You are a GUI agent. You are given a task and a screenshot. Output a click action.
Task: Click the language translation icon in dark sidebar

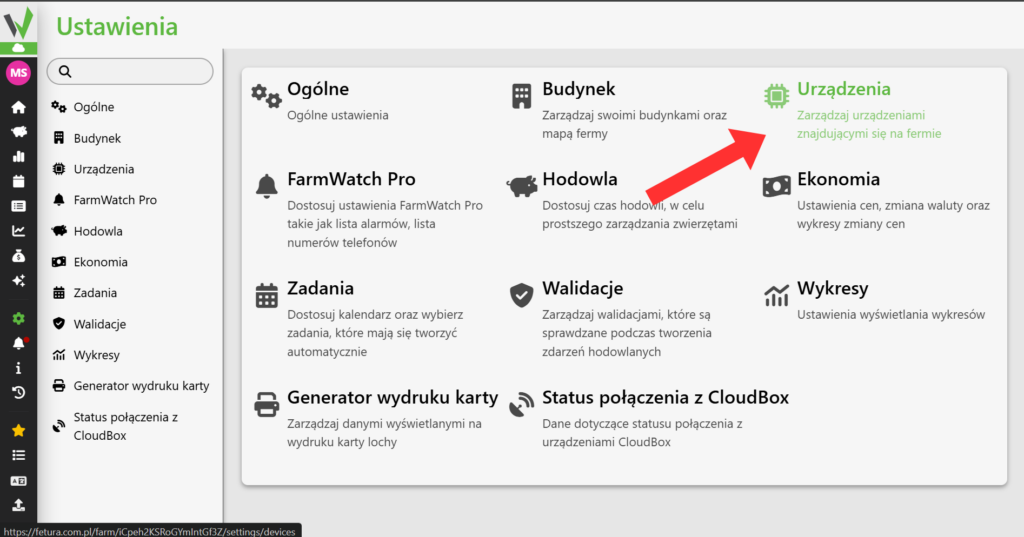[x=18, y=481]
